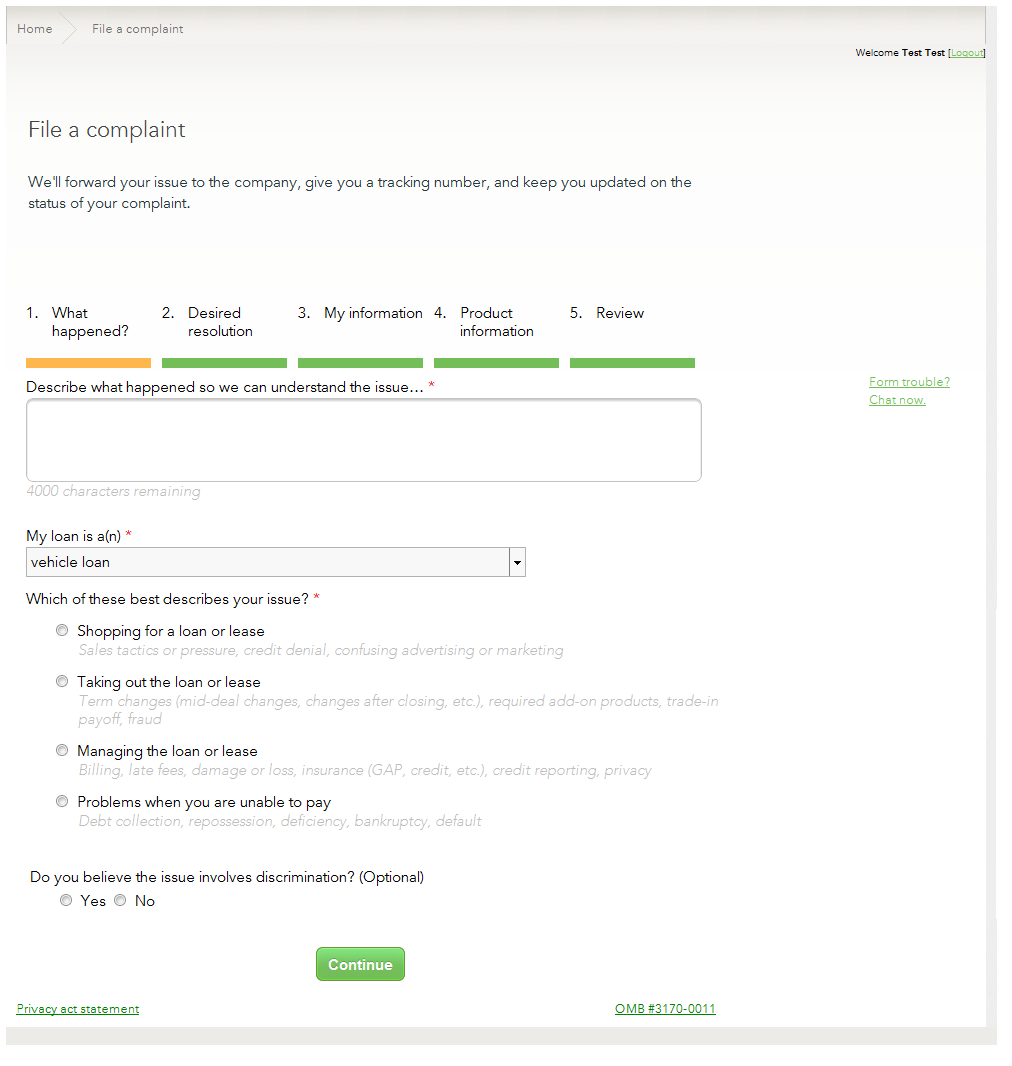Viewport: 1012px width, 1066px height.
Task: Select 'Shopping for a loan or lease' option
Action: 63,631
